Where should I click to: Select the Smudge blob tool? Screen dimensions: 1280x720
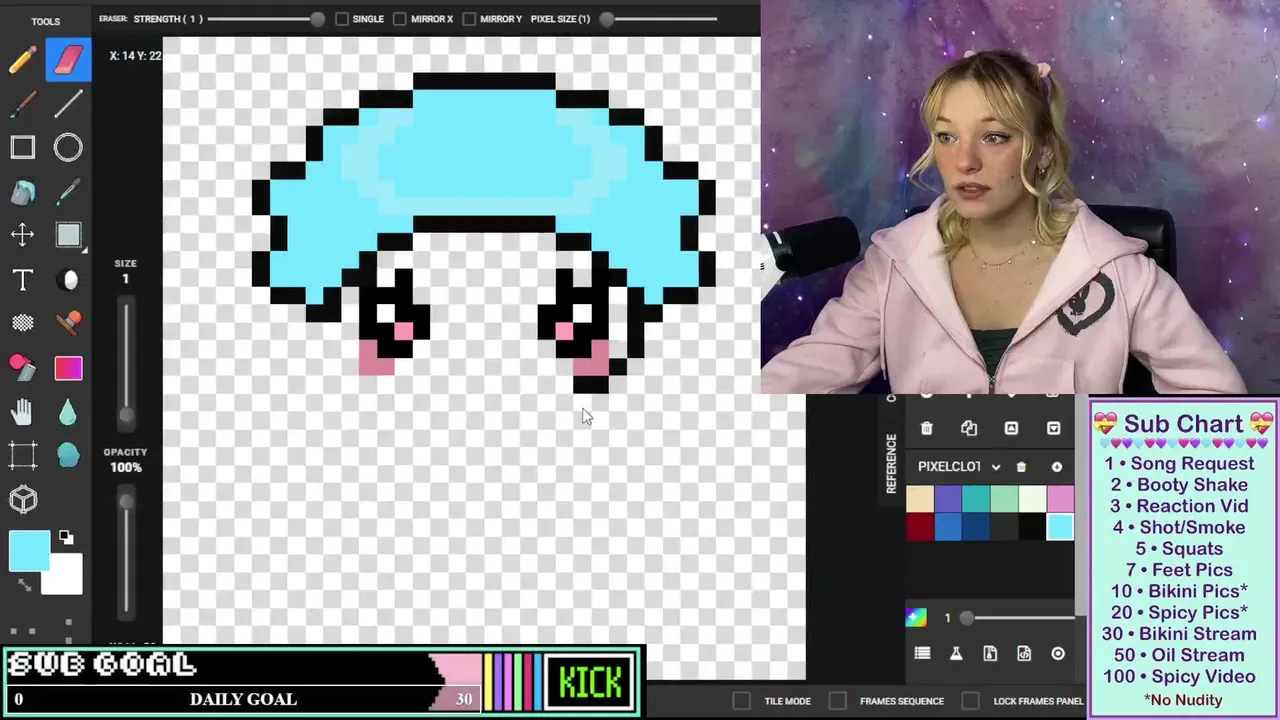tap(68, 455)
